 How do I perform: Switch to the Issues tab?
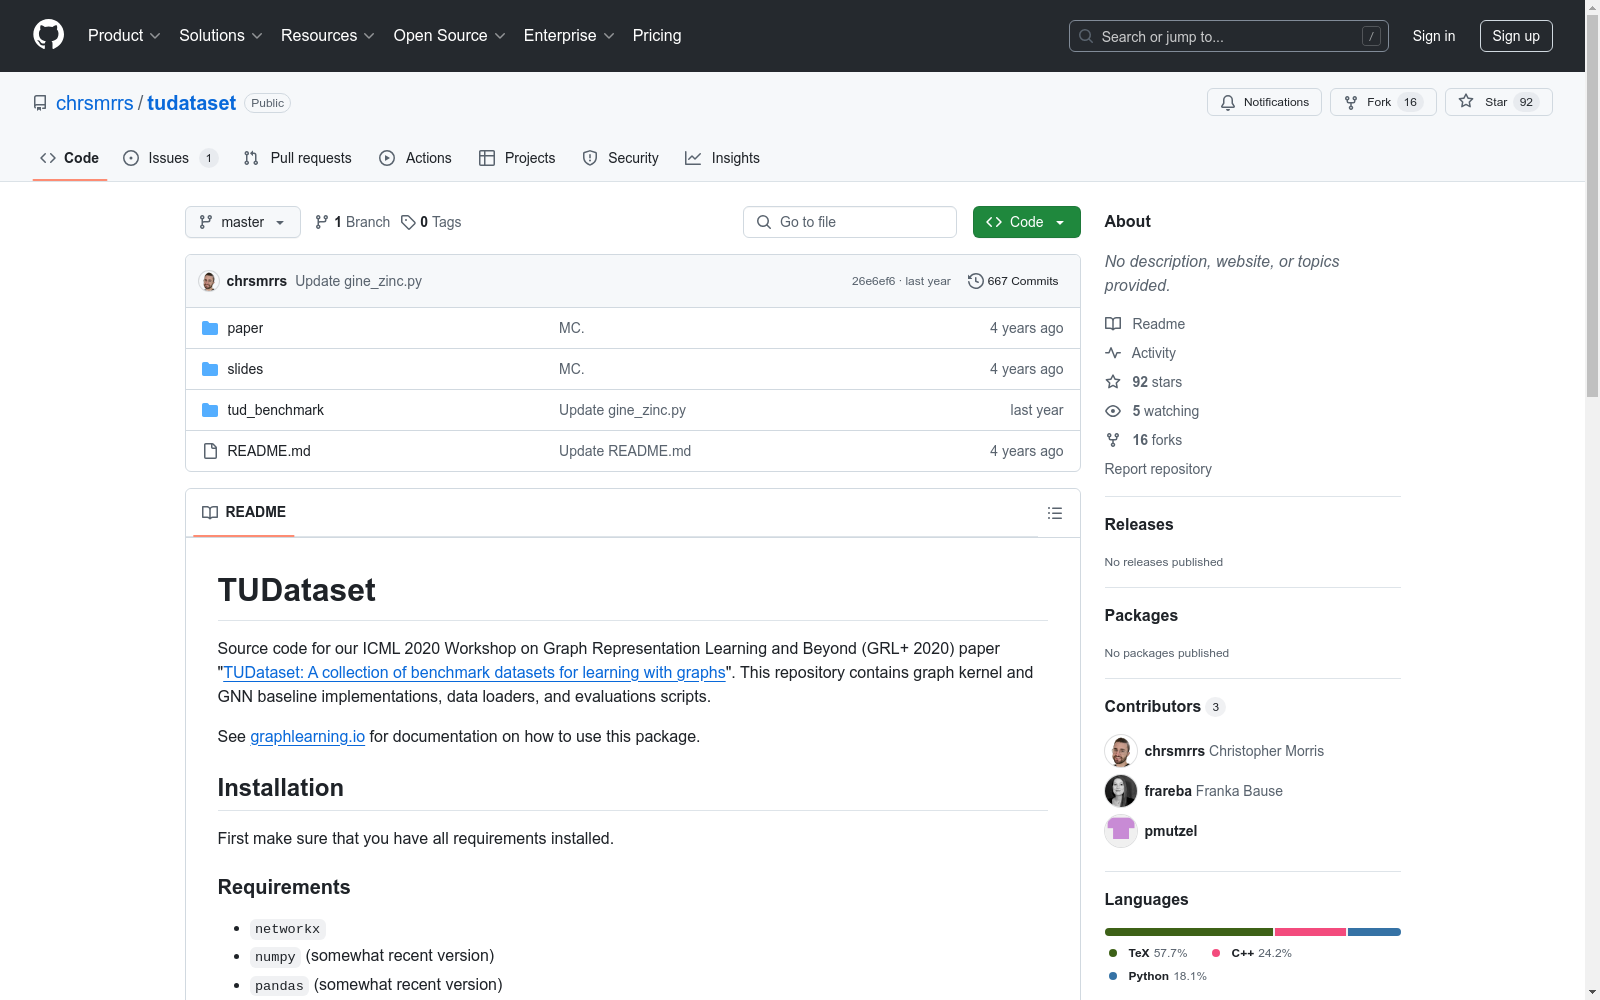170,158
